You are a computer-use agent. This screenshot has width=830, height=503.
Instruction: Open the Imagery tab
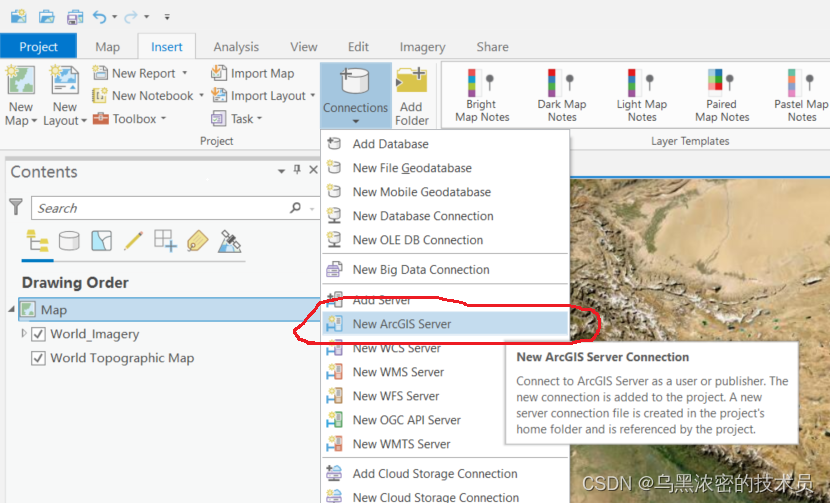[422, 47]
